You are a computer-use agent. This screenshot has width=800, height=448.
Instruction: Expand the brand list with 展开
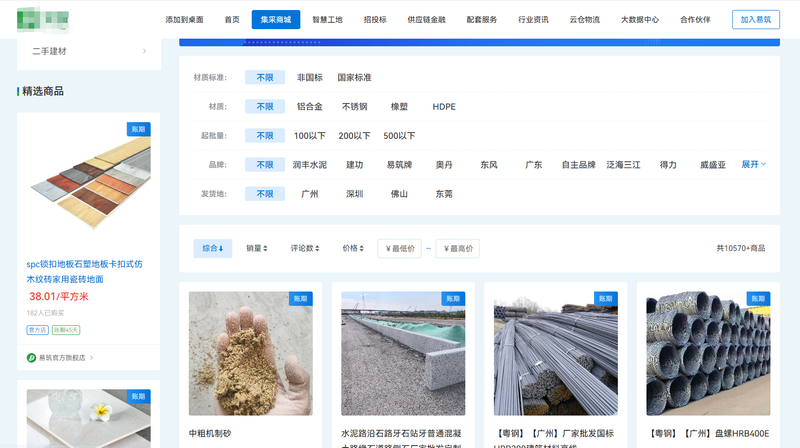point(754,164)
